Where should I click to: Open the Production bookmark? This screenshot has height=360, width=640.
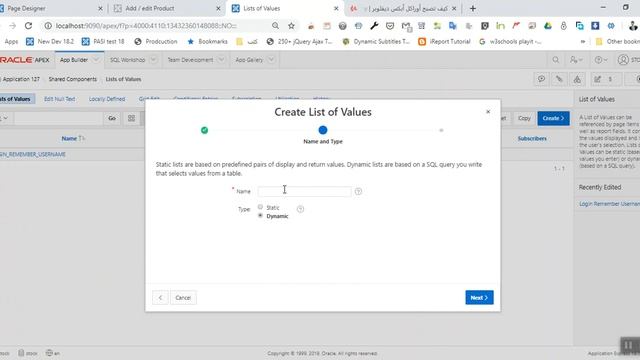click(156, 42)
